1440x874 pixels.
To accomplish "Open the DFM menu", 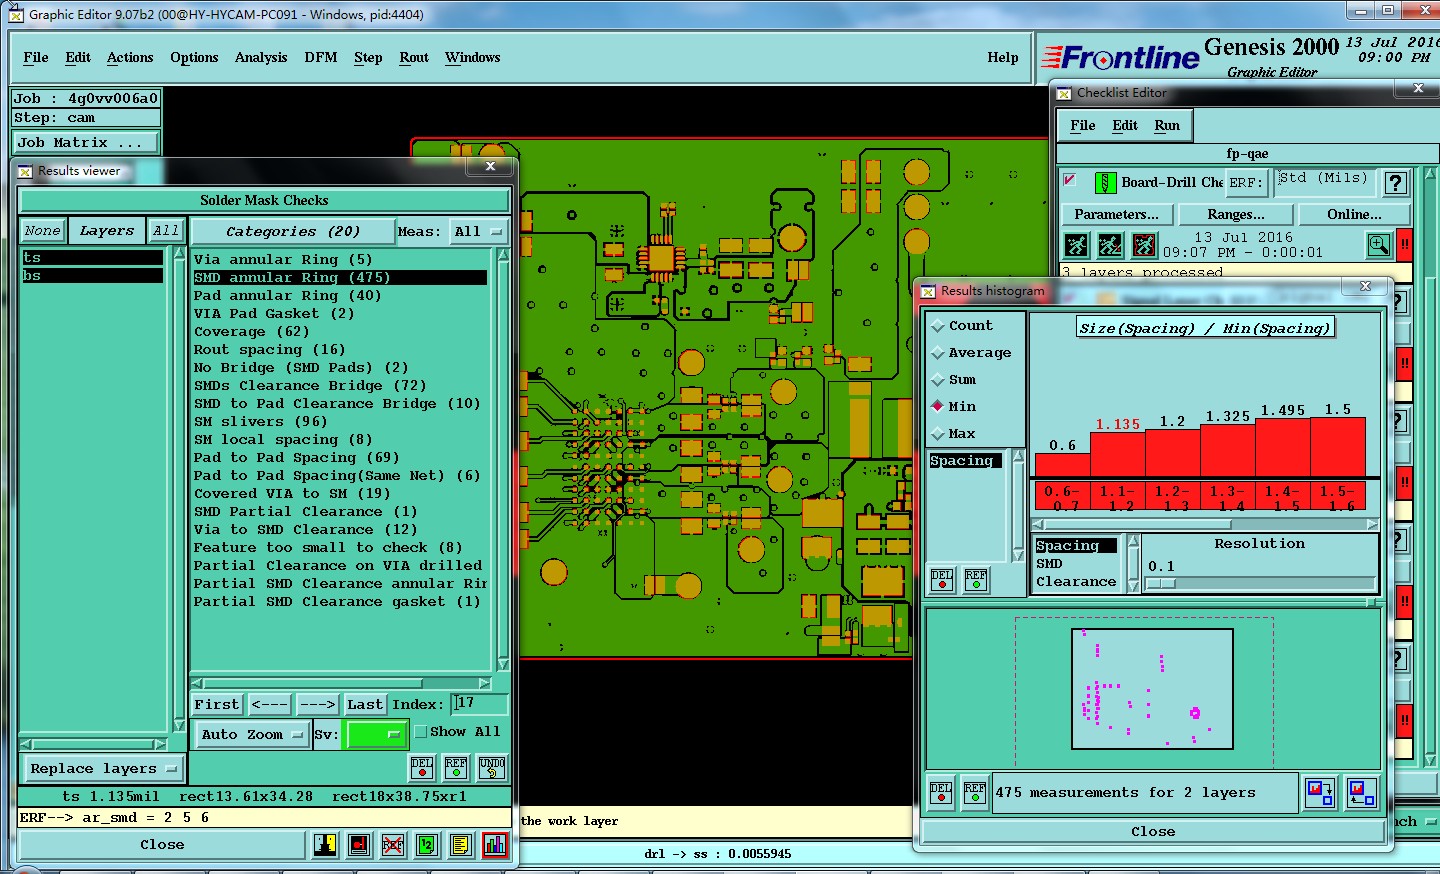I will 321,58.
